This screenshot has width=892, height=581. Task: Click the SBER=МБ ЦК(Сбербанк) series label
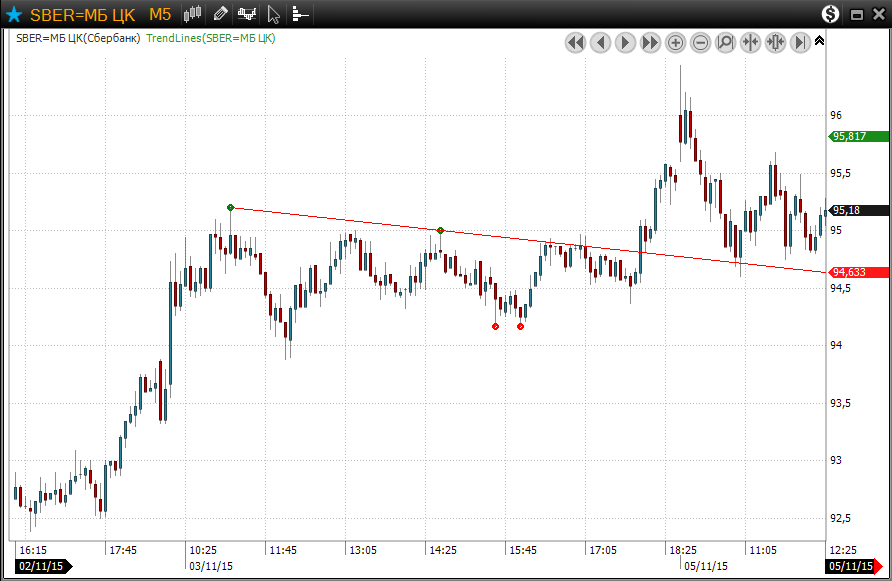pos(78,38)
